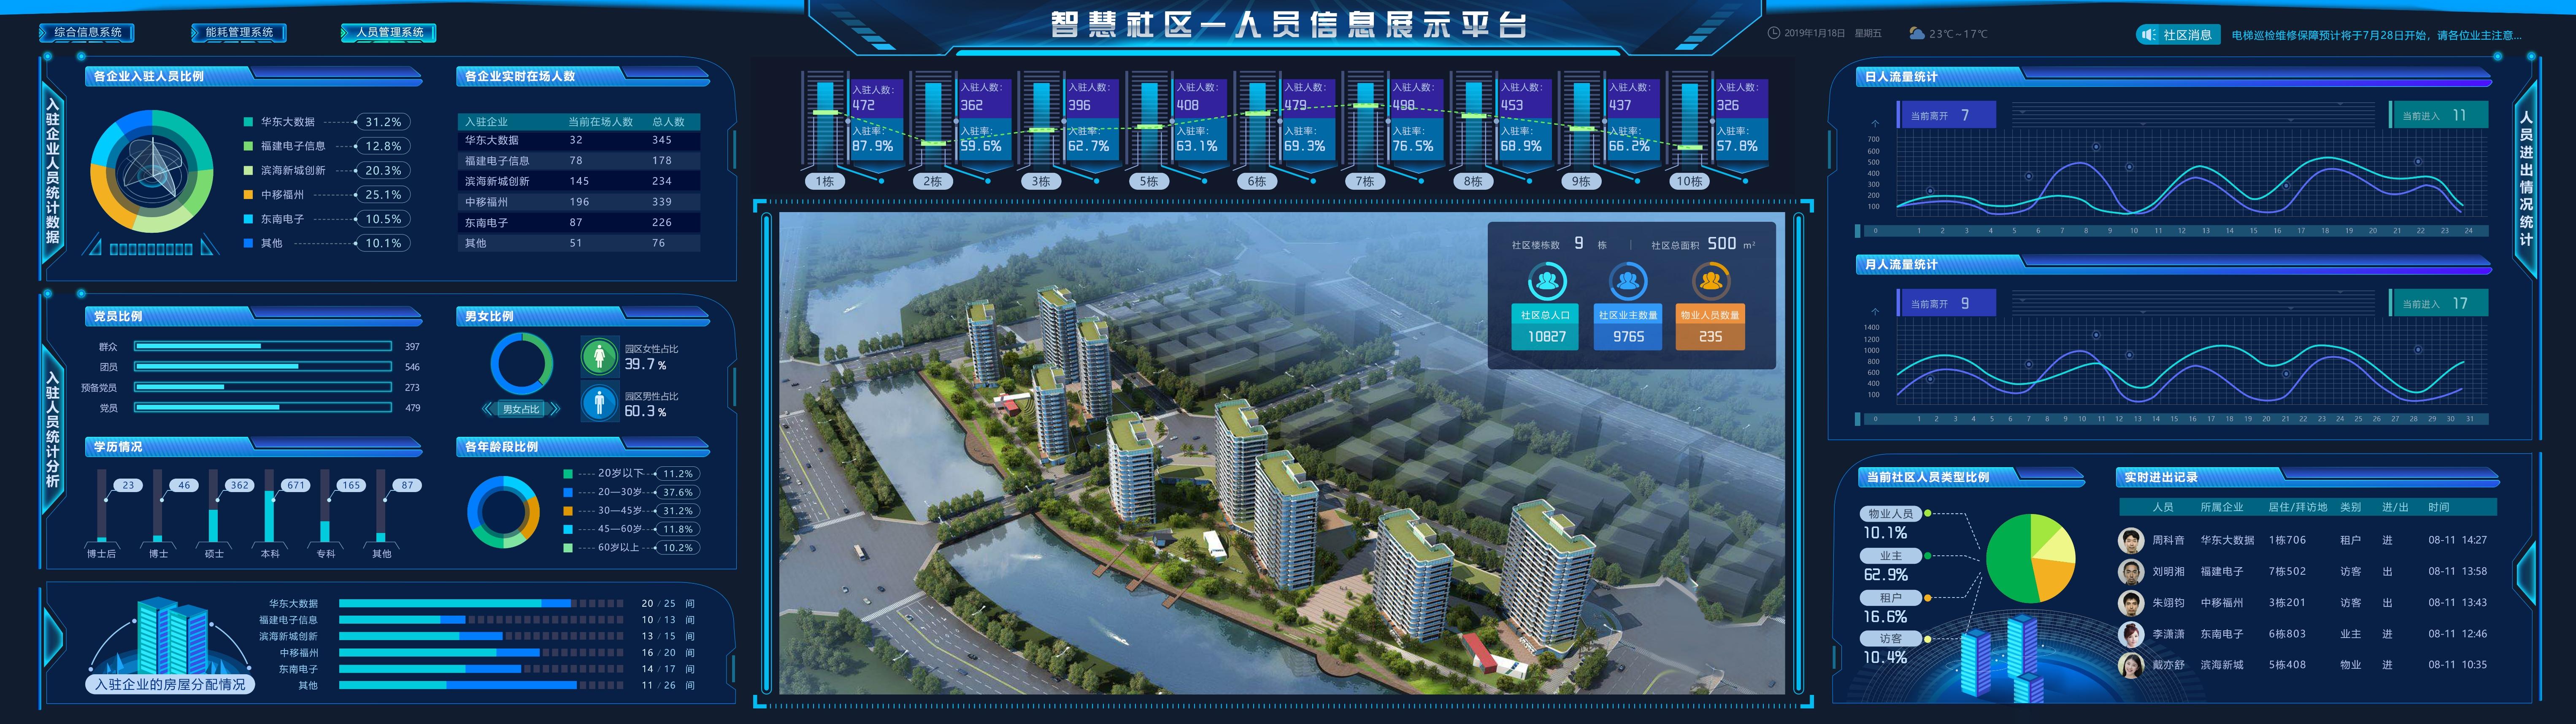This screenshot has height=724, width=2576.
Task: Toggle the 东南电子 legend square in pie legend
Action: click(248, 219)
